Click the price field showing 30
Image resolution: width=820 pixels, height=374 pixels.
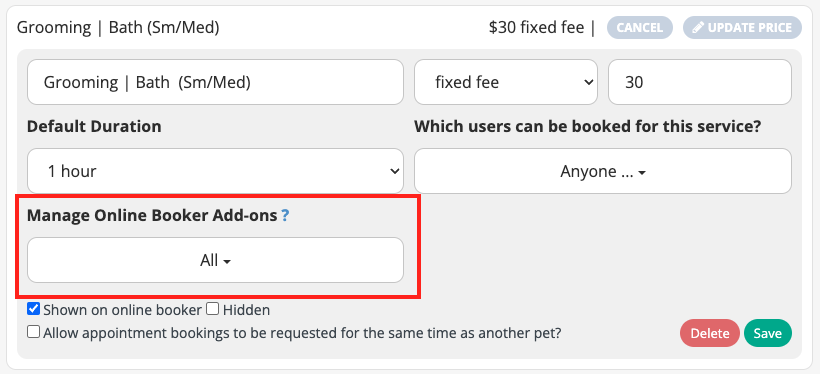coord(700,82)
